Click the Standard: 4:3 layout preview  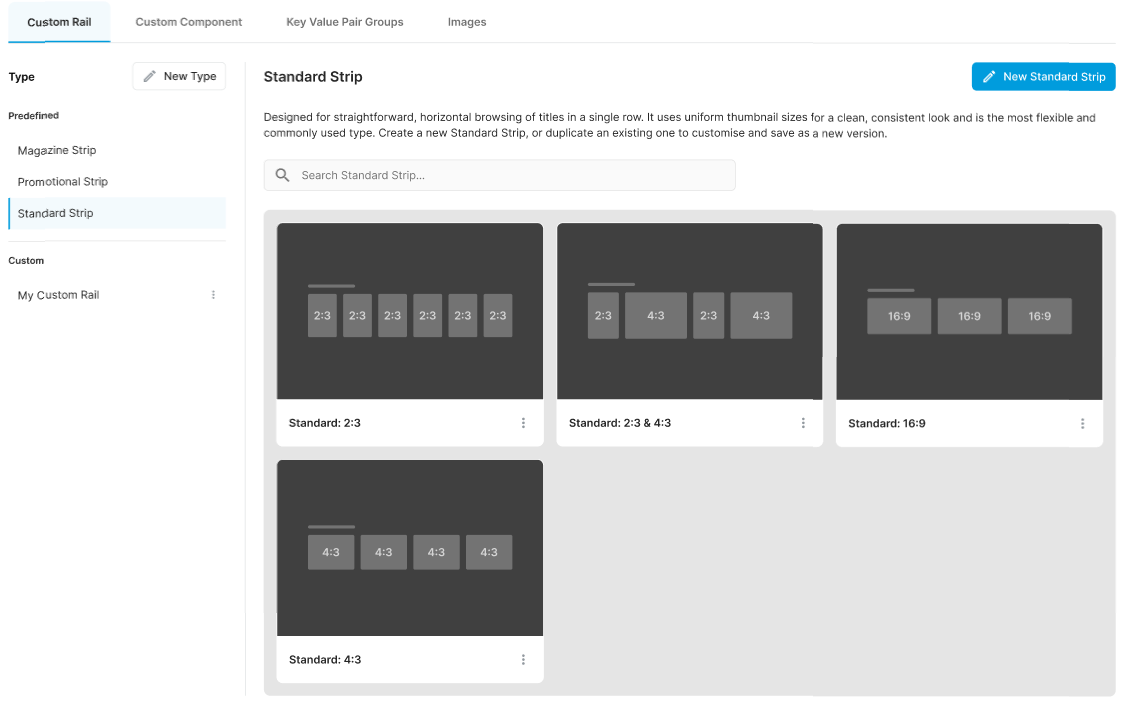pos(410,548)
